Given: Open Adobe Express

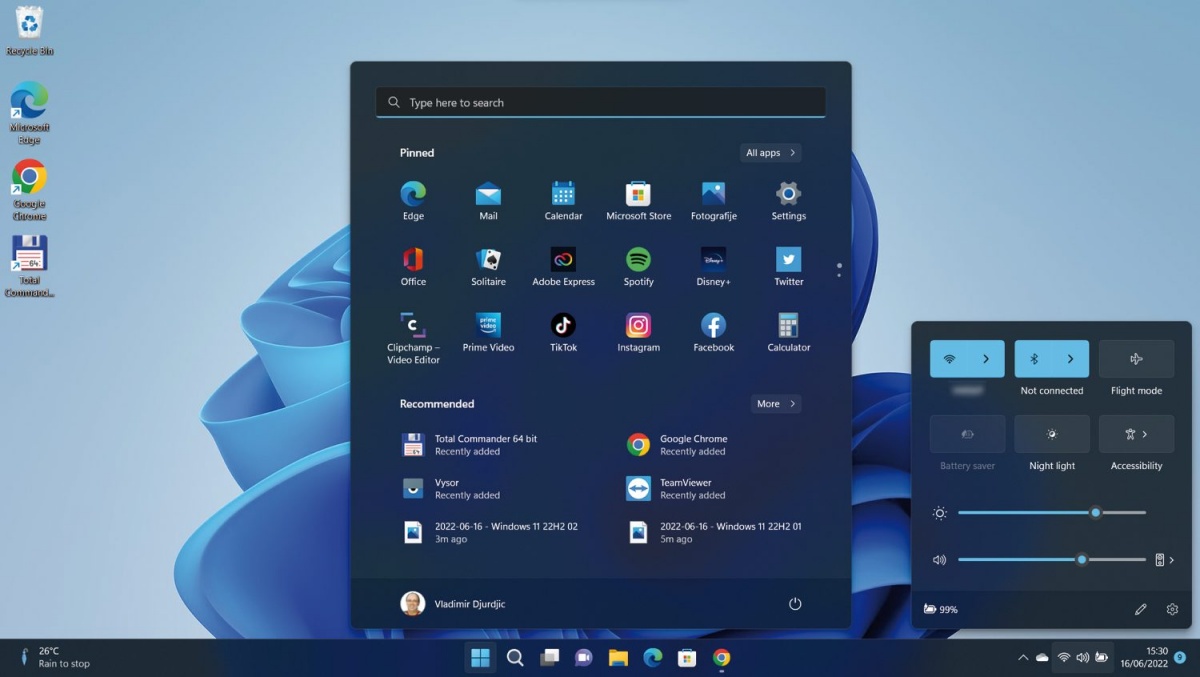Looking at the screenshot, I should [563, 267].
